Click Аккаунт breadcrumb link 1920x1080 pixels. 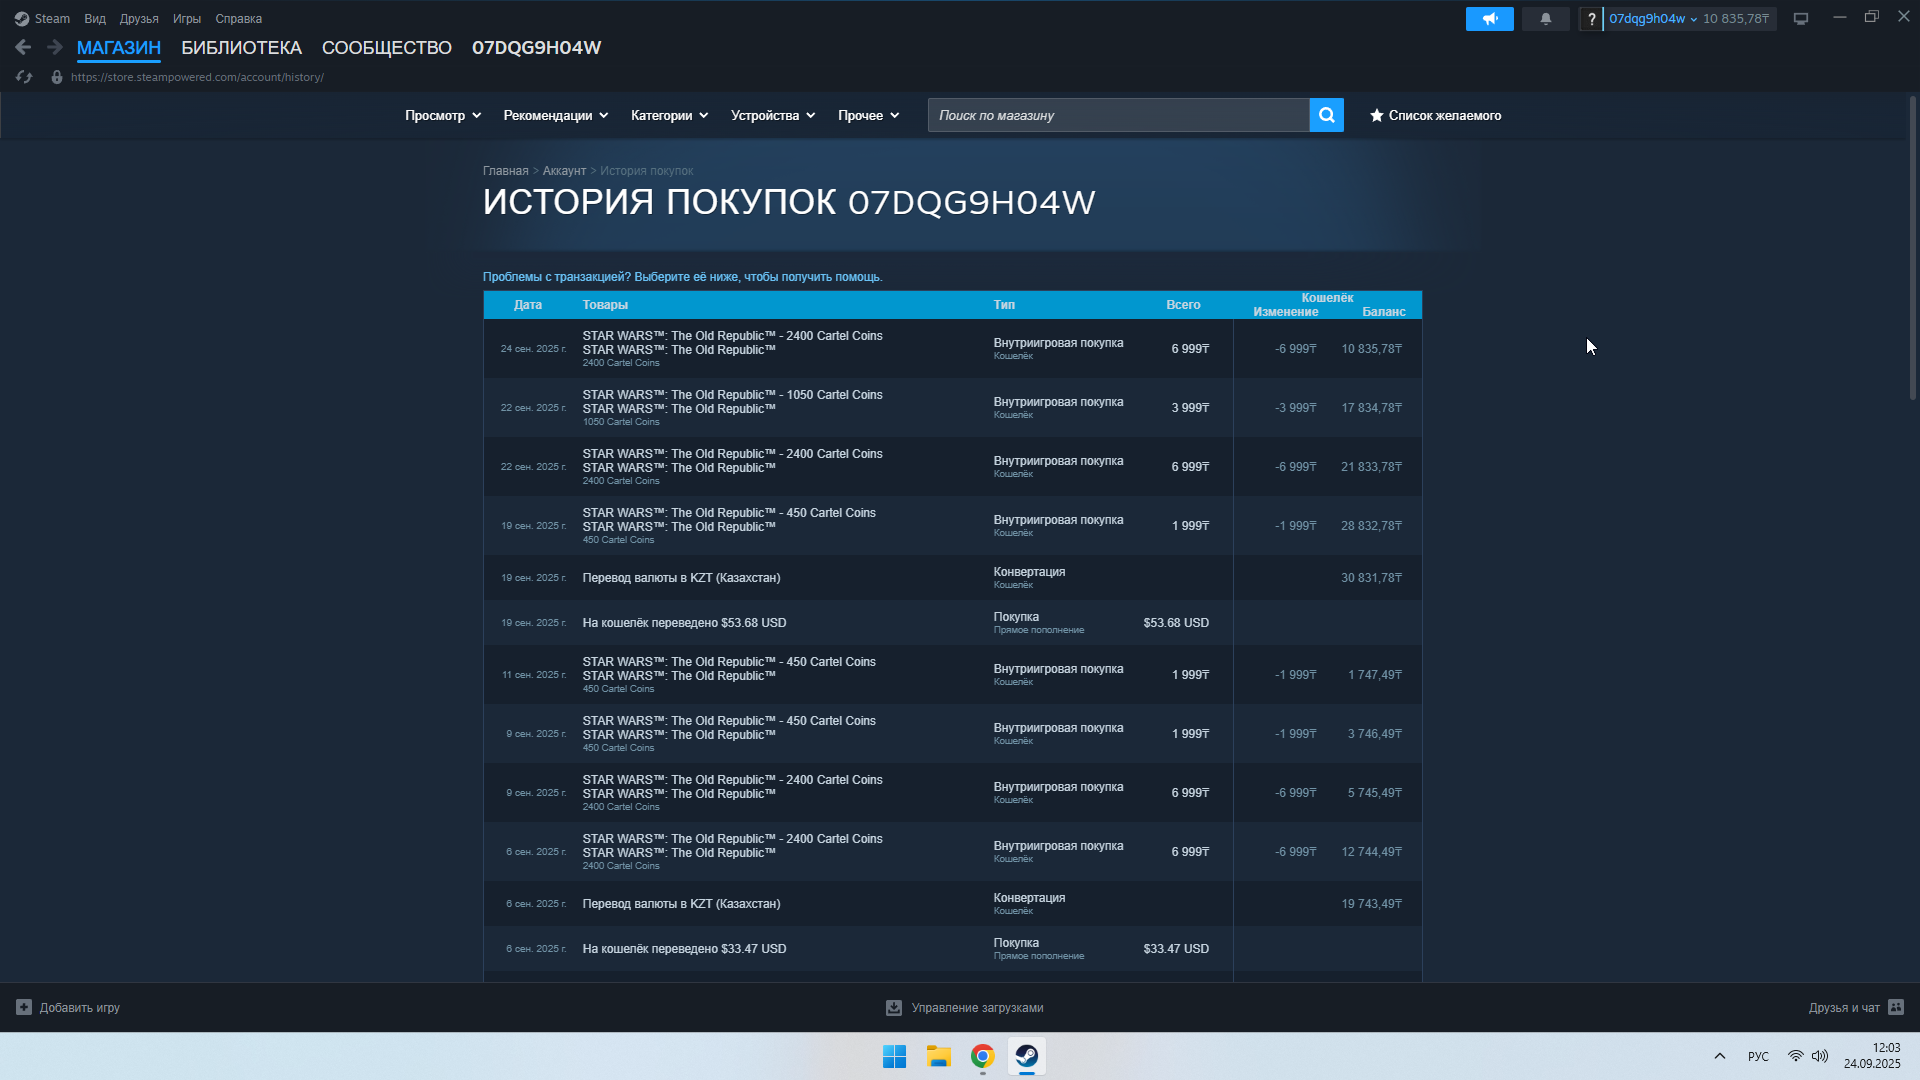(x=564, y=171)
